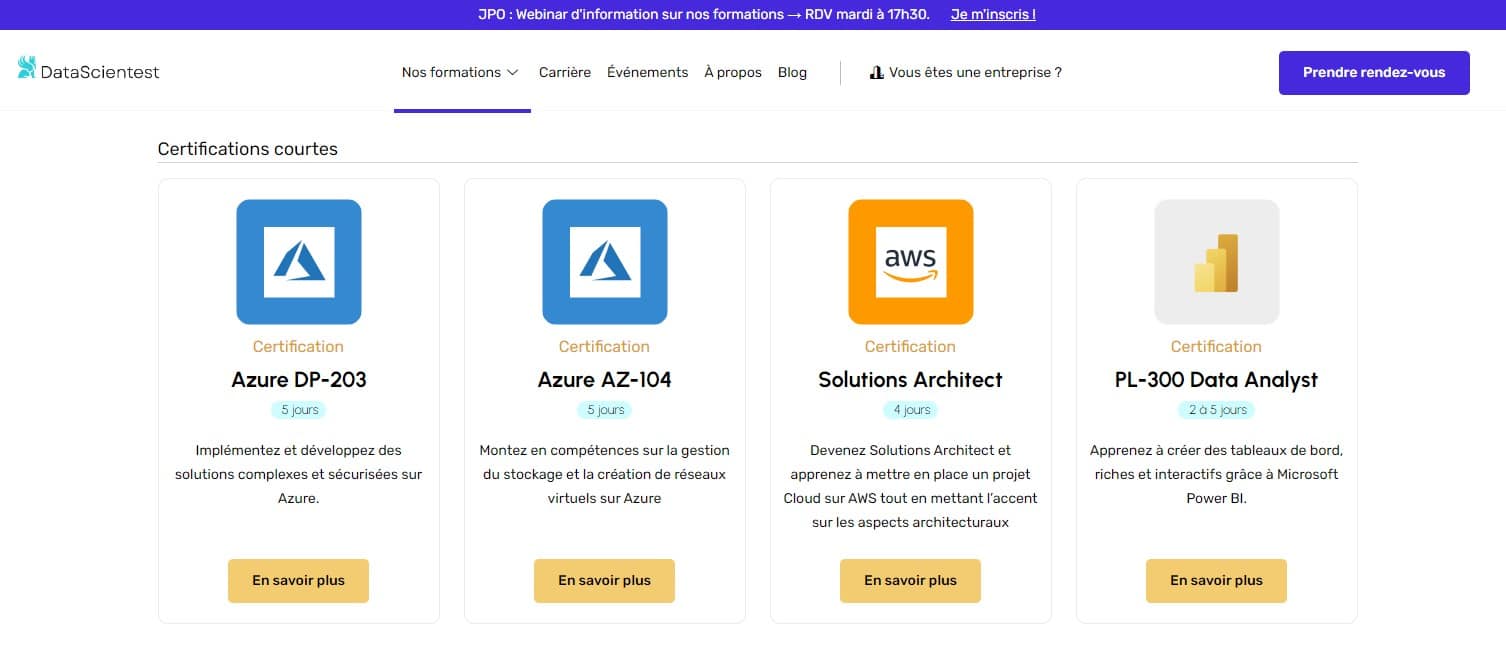
Task: Go to the À propos page
Action: 732,73
